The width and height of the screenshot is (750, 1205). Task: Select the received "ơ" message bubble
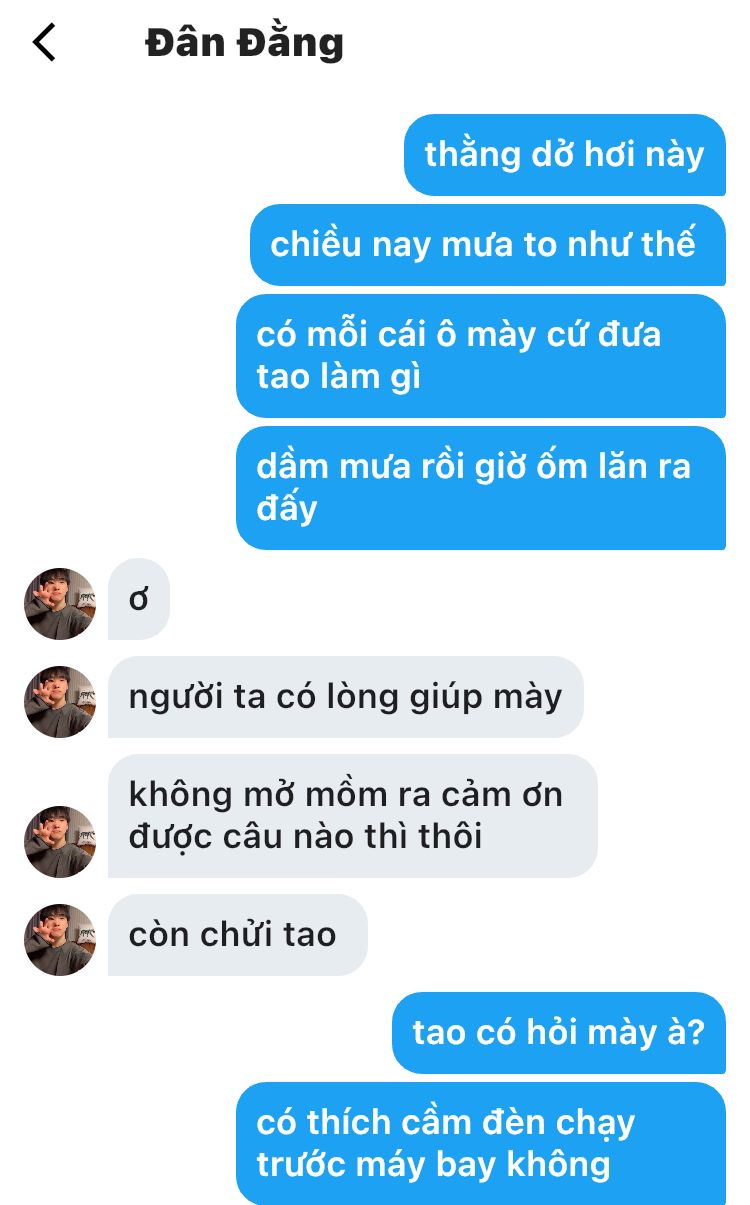click(139, 599)
